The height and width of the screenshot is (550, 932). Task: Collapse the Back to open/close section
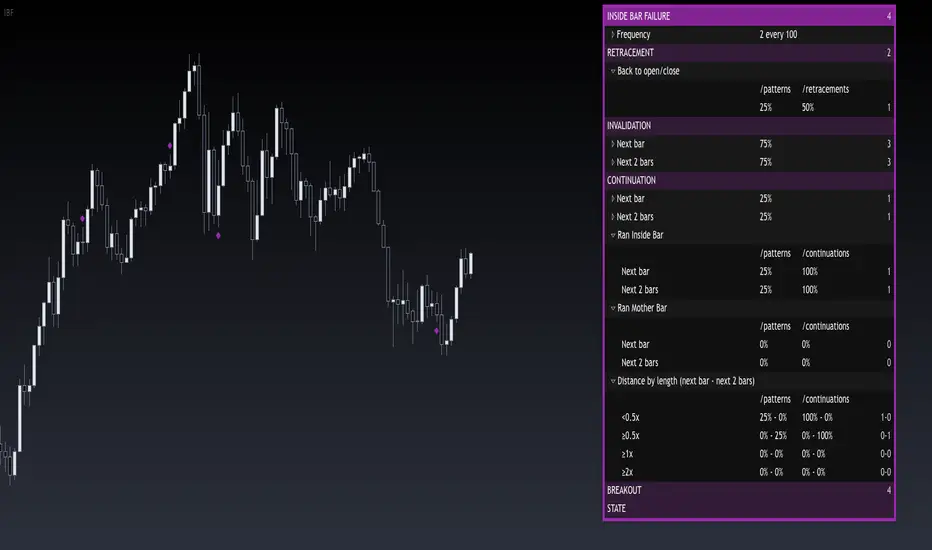coord(613,71)
